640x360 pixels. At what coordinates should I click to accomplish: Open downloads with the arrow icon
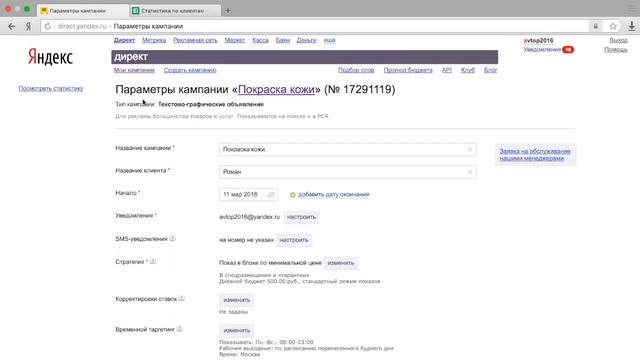coord(631,26)
